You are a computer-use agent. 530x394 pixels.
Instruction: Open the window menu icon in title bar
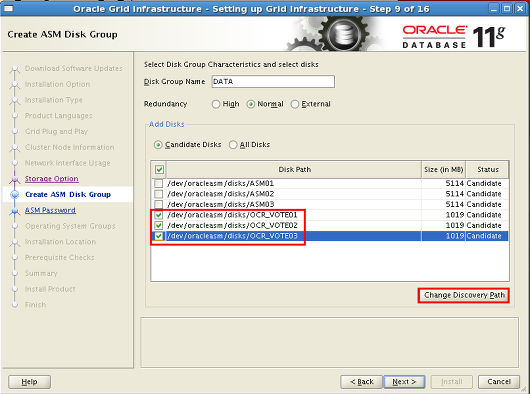point(8,8)
